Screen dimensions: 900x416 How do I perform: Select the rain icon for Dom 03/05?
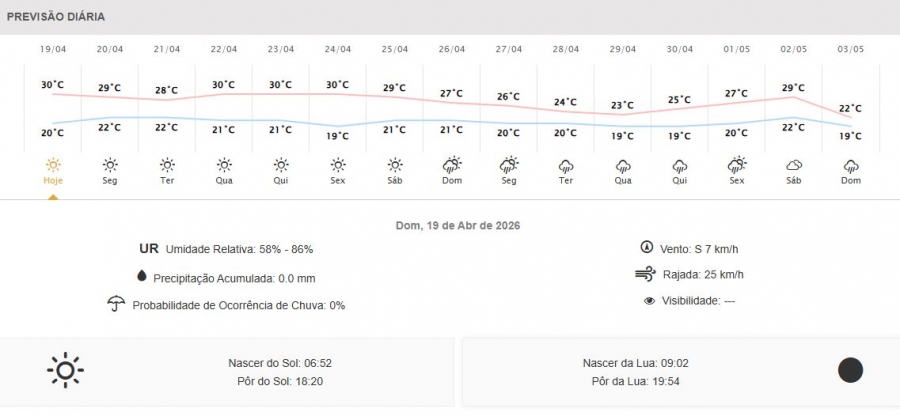point(851,165)
